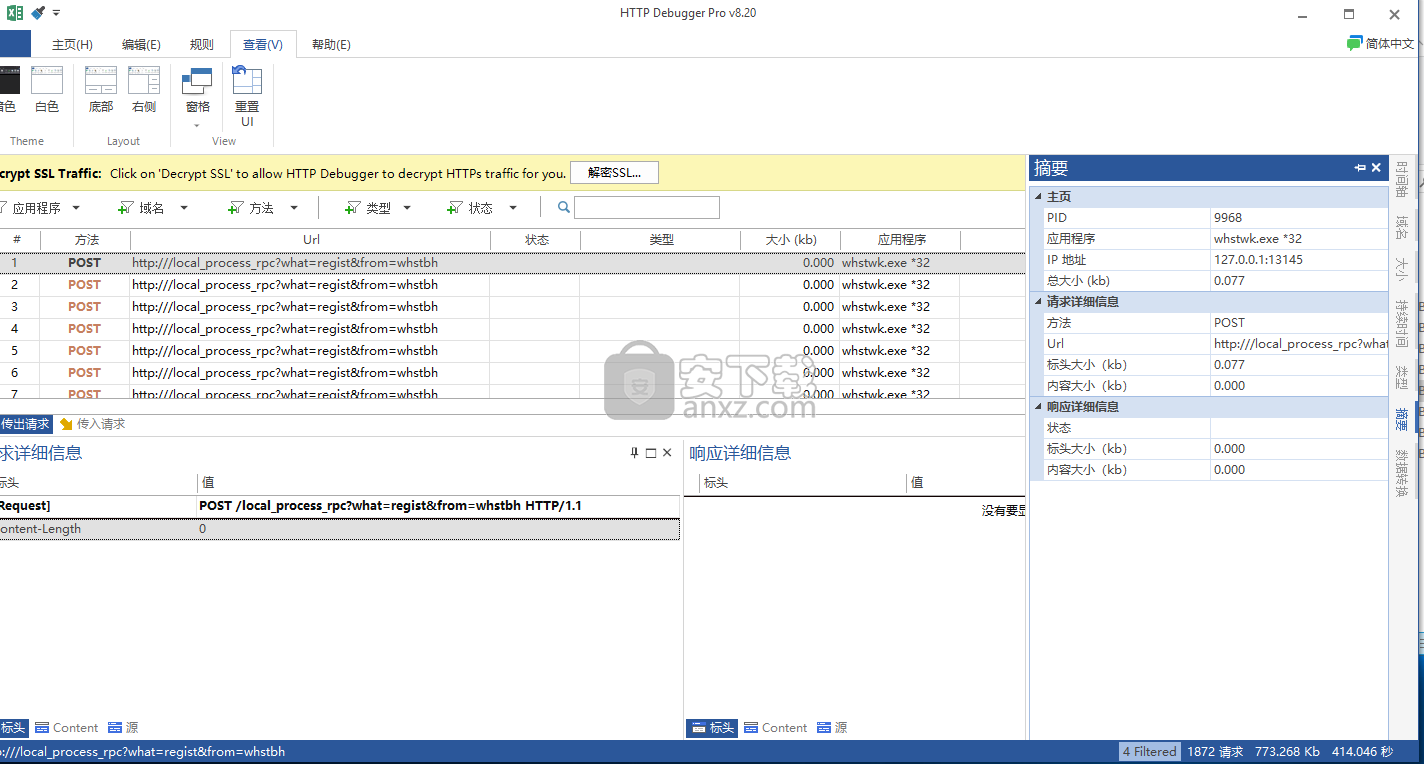Image resolution: width=1424 pixels, height=764 pixels.
Task: Sort by the Url column header
Action: (311, 240)
